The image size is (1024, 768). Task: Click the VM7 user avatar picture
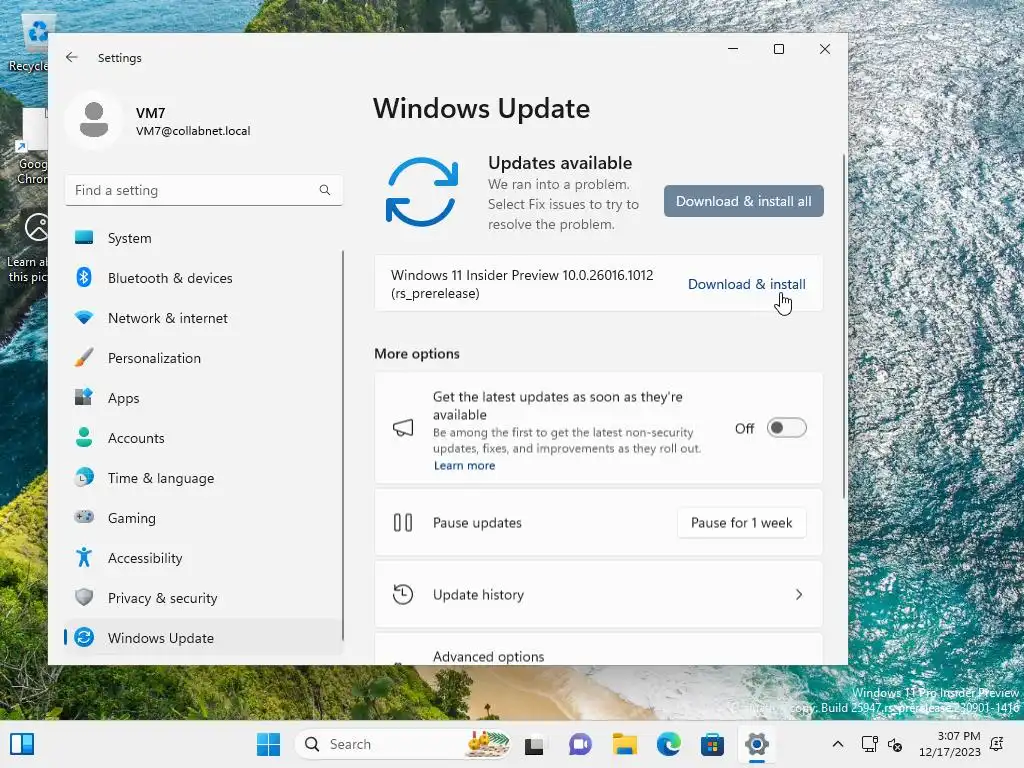coord(94,120)
